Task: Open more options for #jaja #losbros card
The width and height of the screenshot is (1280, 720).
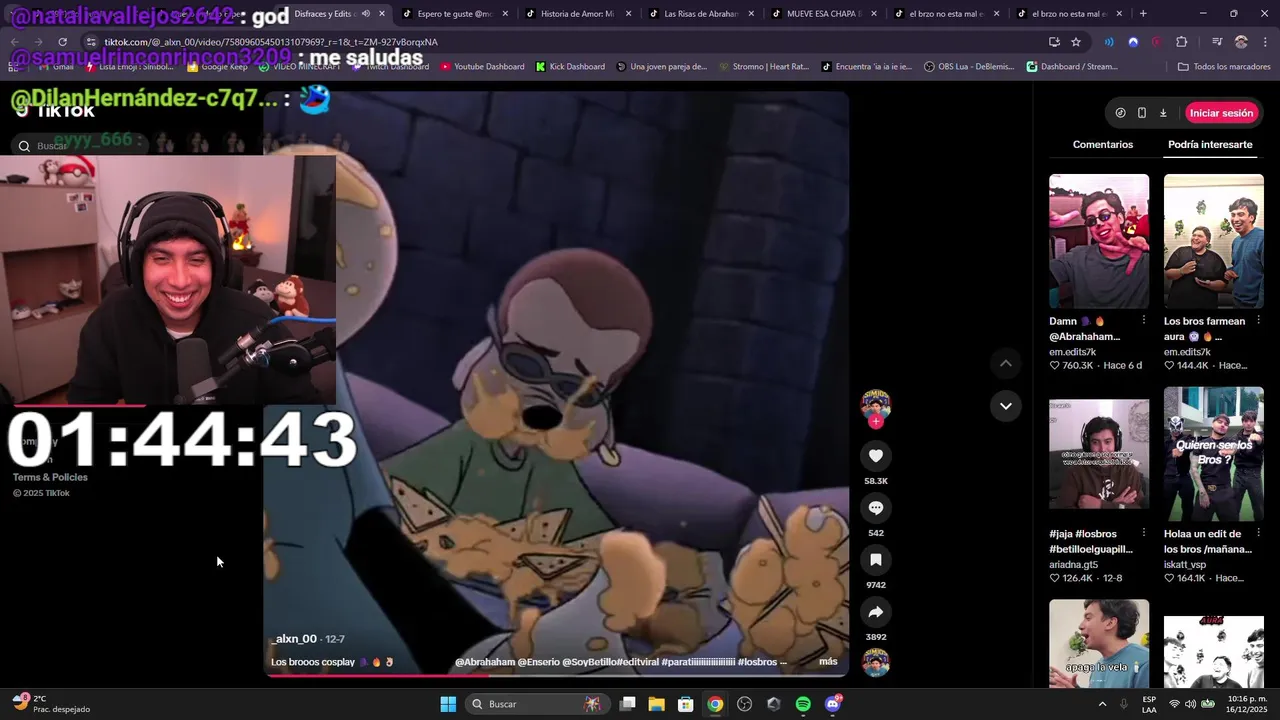Action: click(x=1143, y=533)
